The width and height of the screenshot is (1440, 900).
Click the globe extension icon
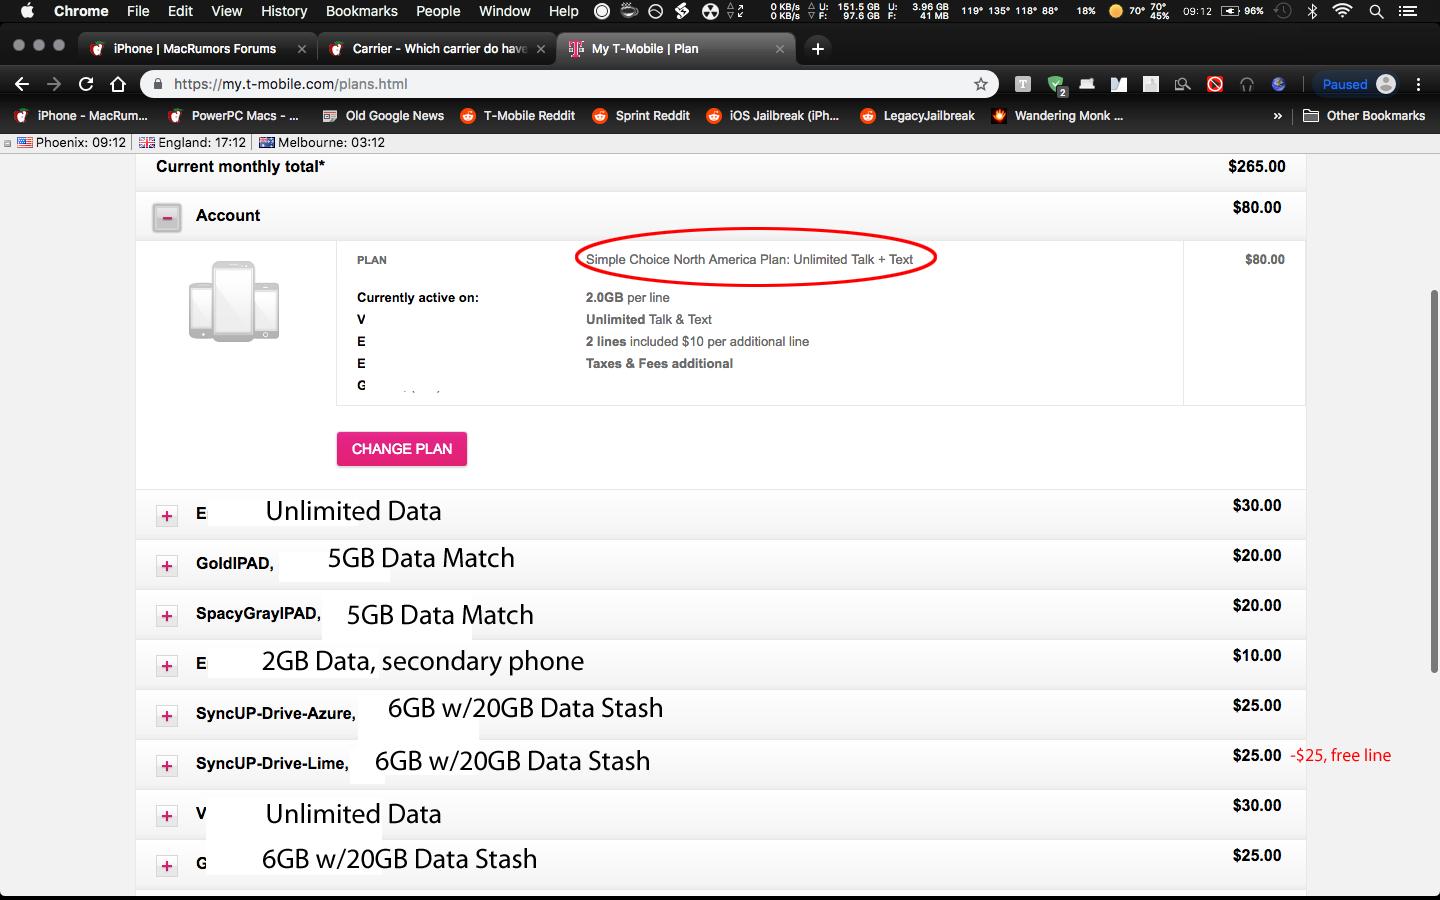point(1278,84)
